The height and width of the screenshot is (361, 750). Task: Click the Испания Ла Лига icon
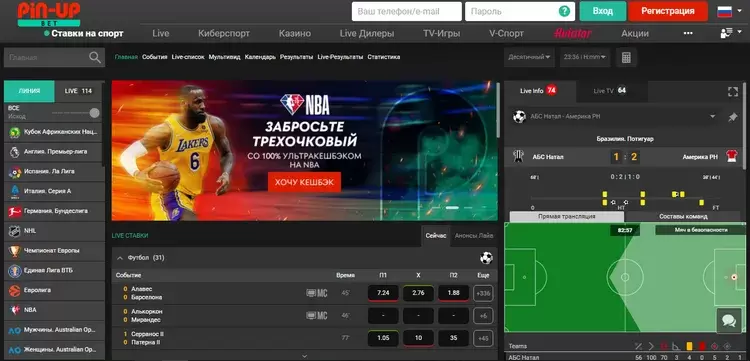[x=14, y=172]
